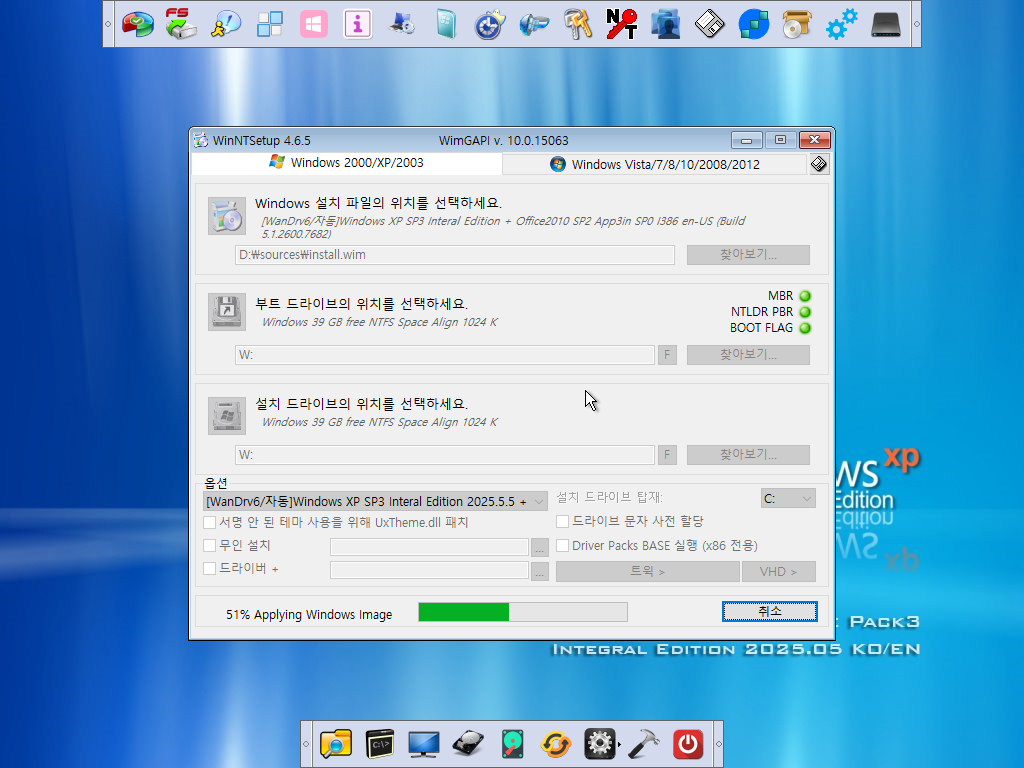Screen dimensions: 1024x768
Task: Click browse '...' button for 무인 설치
Action: click(539, 547)
